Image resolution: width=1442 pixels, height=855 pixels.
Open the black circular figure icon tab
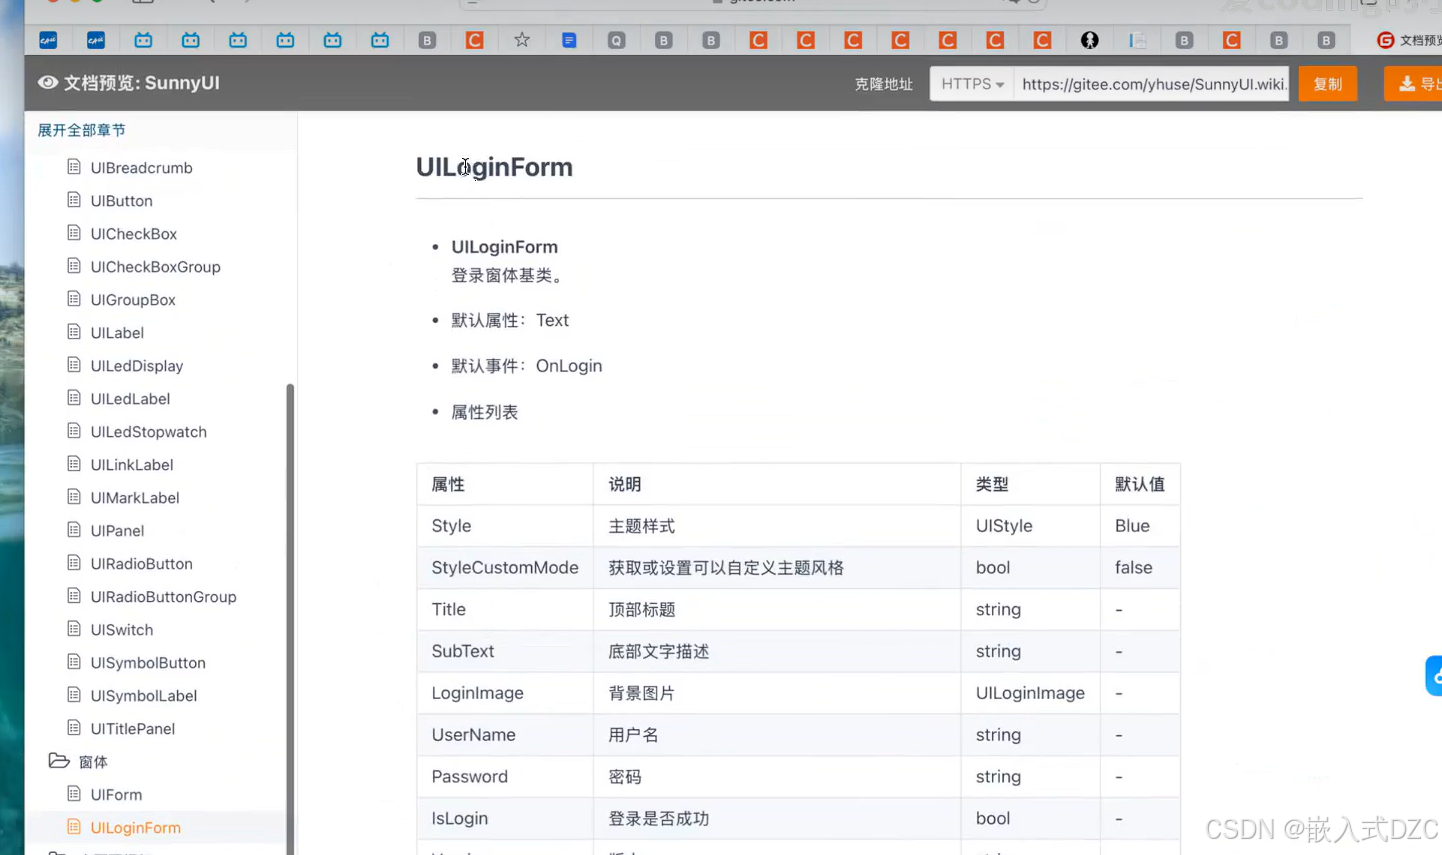tap(1089, 40)
